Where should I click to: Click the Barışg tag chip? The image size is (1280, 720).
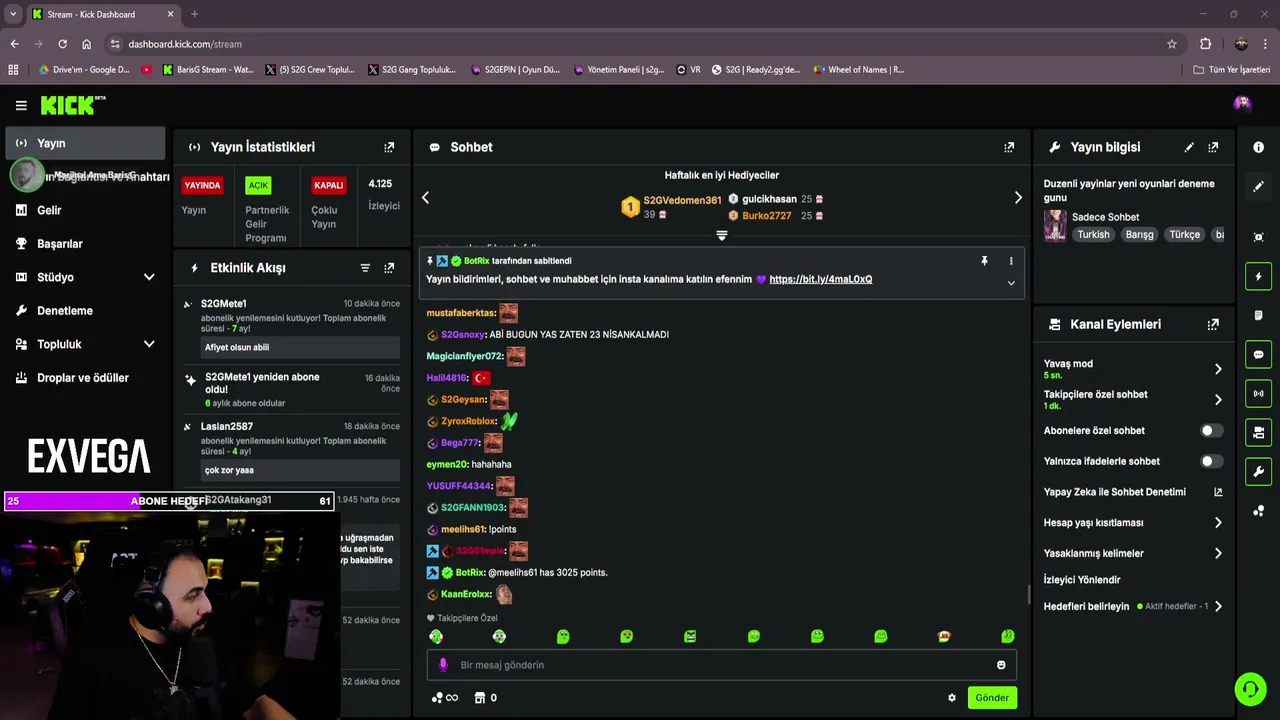[x=1139, y=235]
